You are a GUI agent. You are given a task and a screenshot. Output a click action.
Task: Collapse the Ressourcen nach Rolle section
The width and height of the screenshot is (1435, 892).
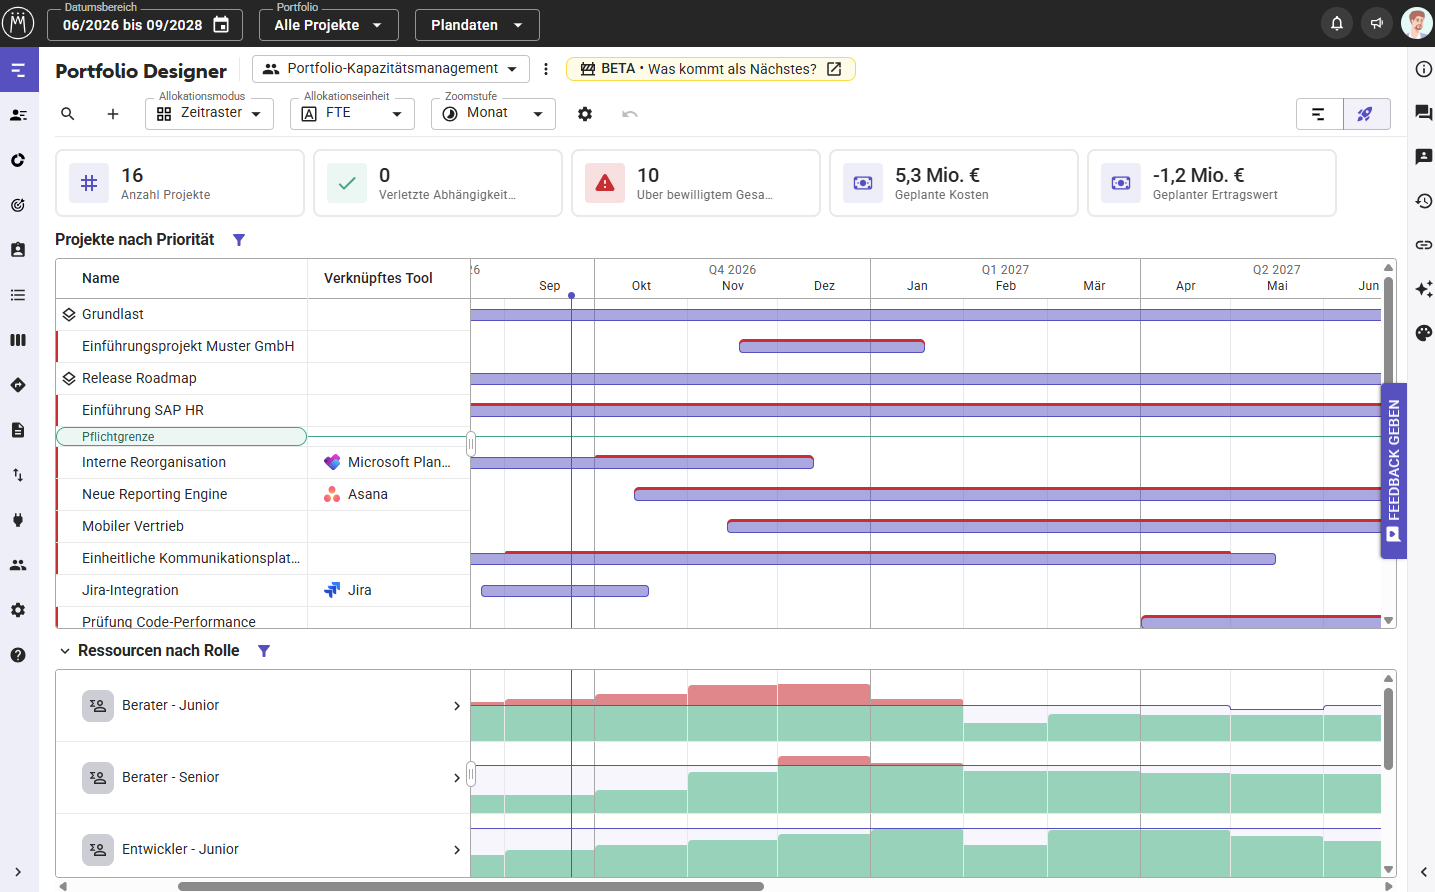point(65,651)
